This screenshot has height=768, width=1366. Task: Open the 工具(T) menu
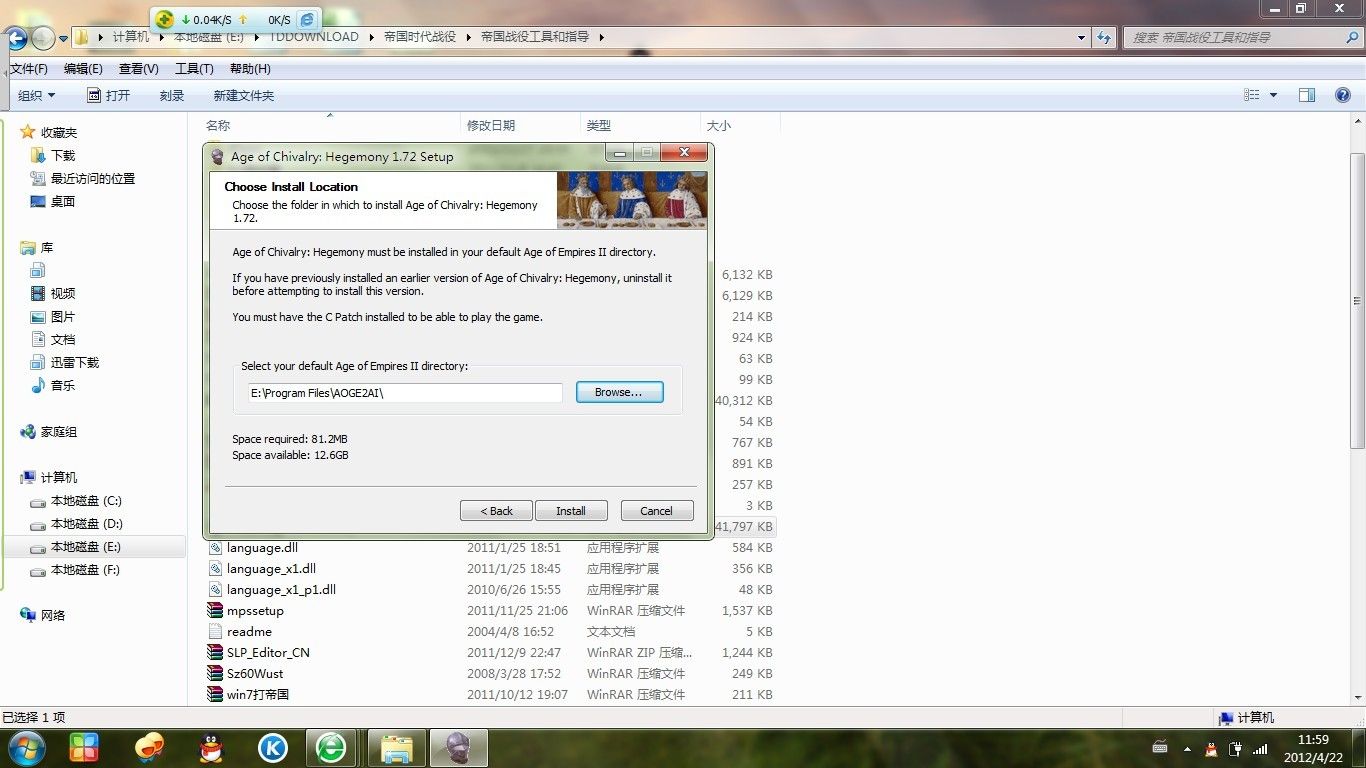point(194,69)
